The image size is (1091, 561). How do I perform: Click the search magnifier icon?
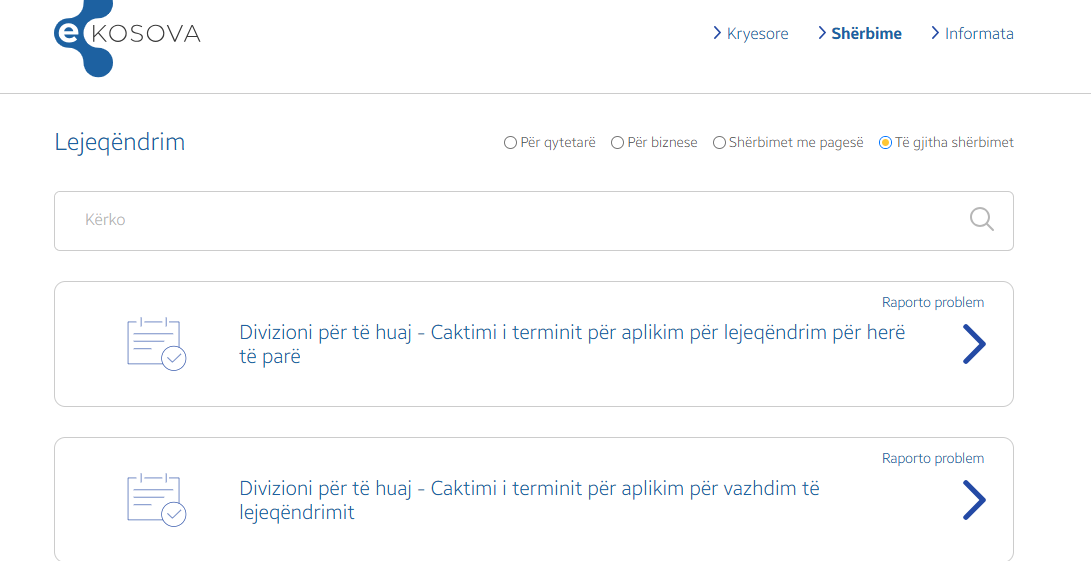[x=982, y=219]
